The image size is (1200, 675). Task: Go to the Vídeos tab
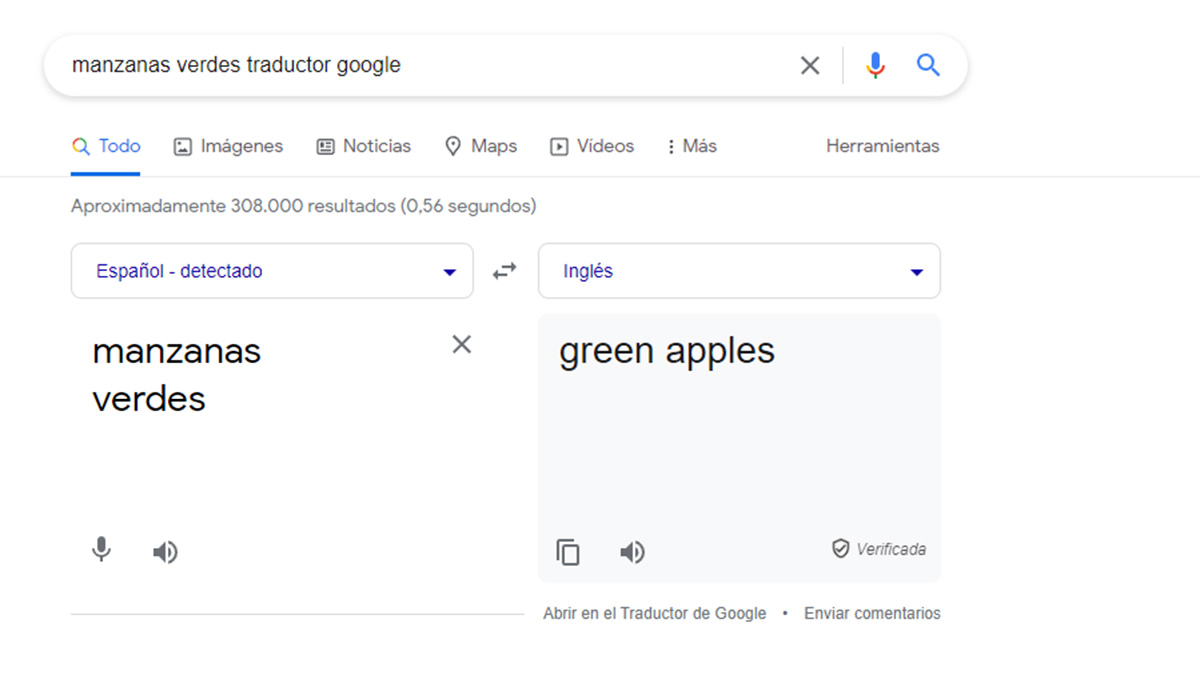click(592, 146)
